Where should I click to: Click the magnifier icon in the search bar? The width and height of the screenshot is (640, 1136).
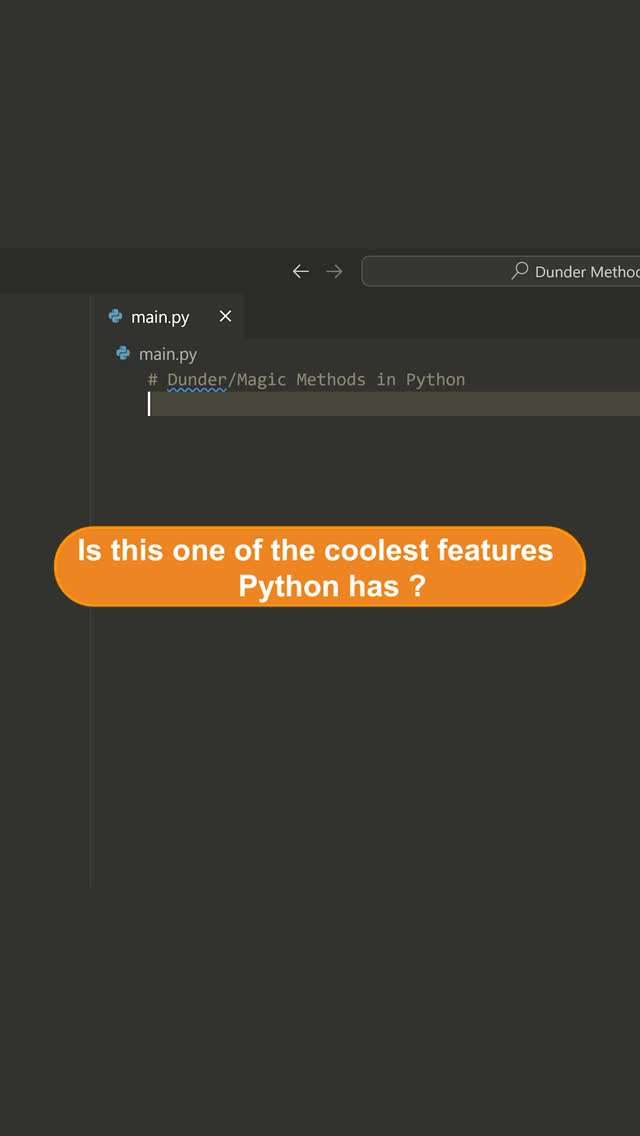point(519,271)
